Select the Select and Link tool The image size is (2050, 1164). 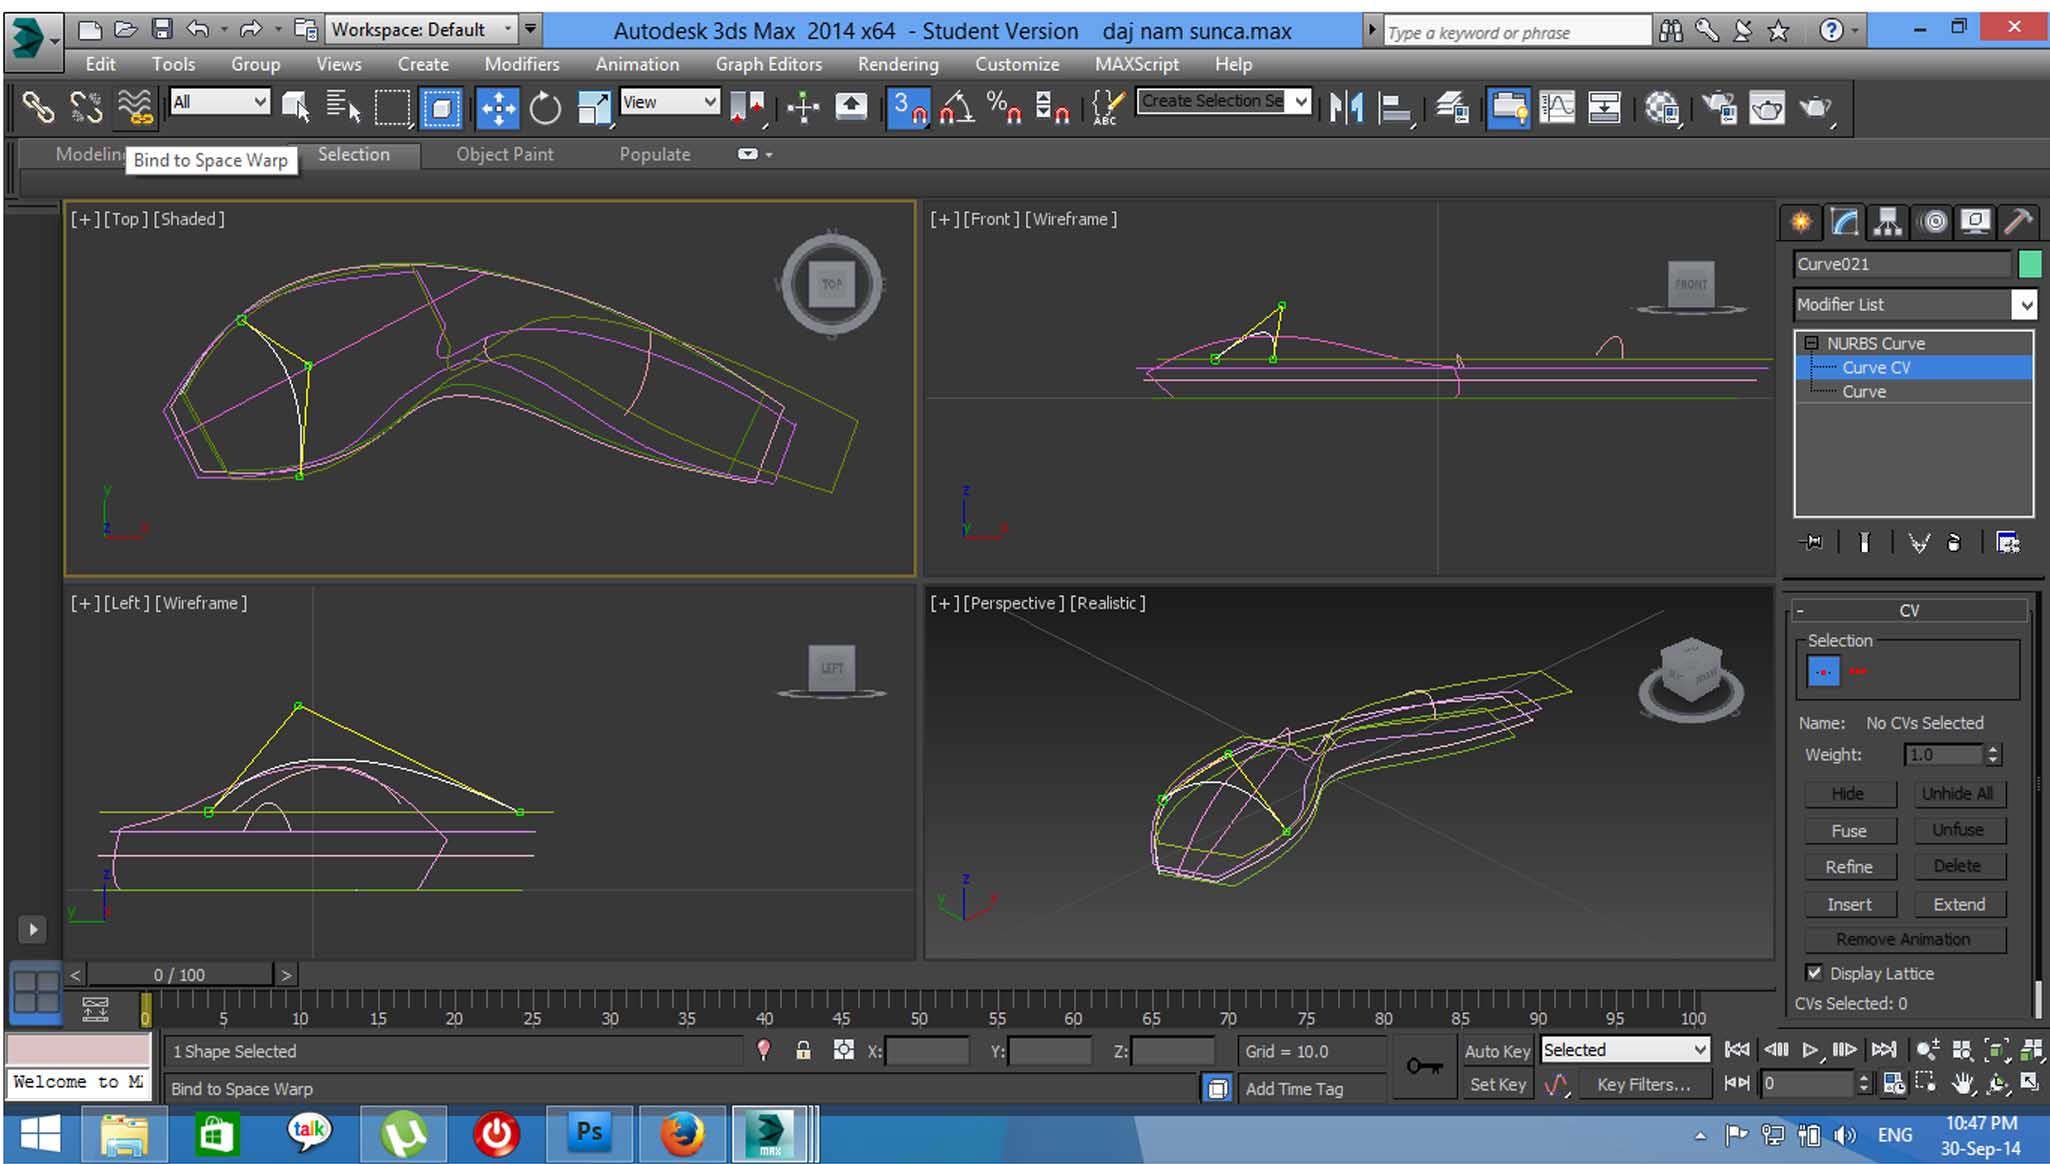38,107
